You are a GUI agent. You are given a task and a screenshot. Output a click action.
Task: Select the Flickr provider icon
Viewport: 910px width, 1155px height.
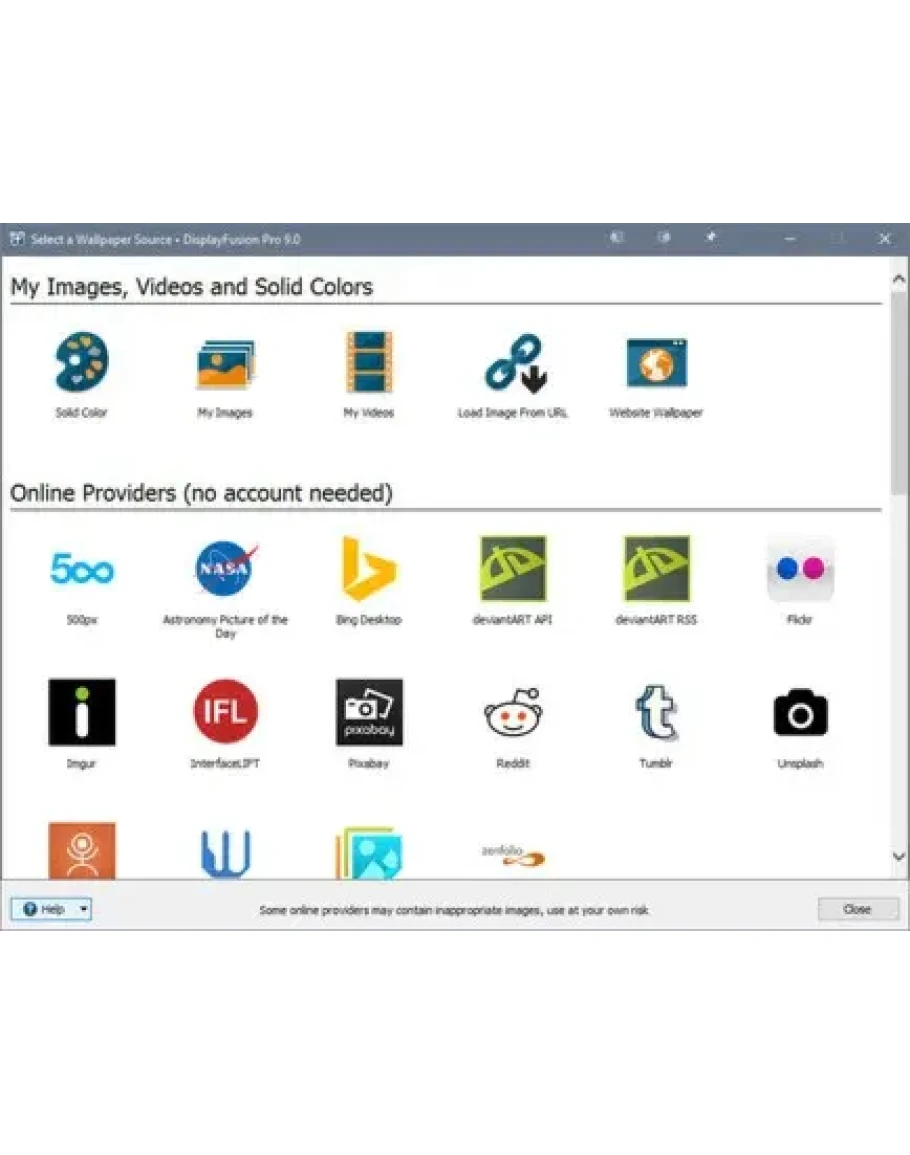tap(800, 569)
